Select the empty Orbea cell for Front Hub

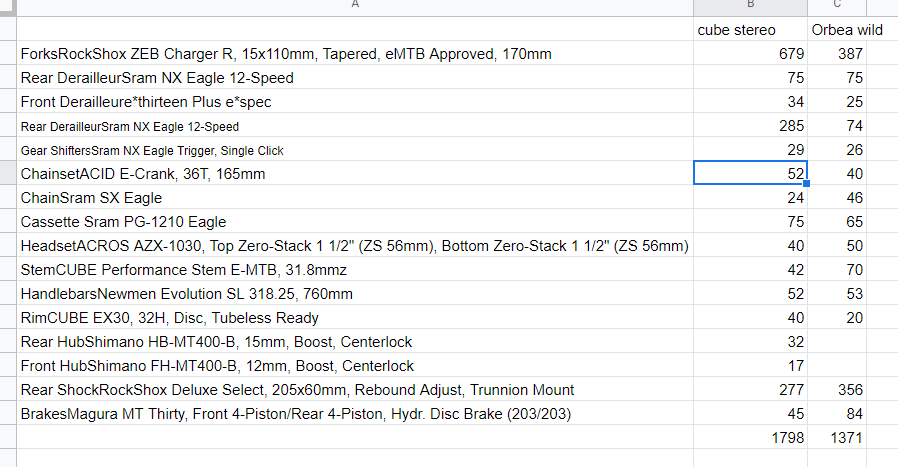point(837,366)
